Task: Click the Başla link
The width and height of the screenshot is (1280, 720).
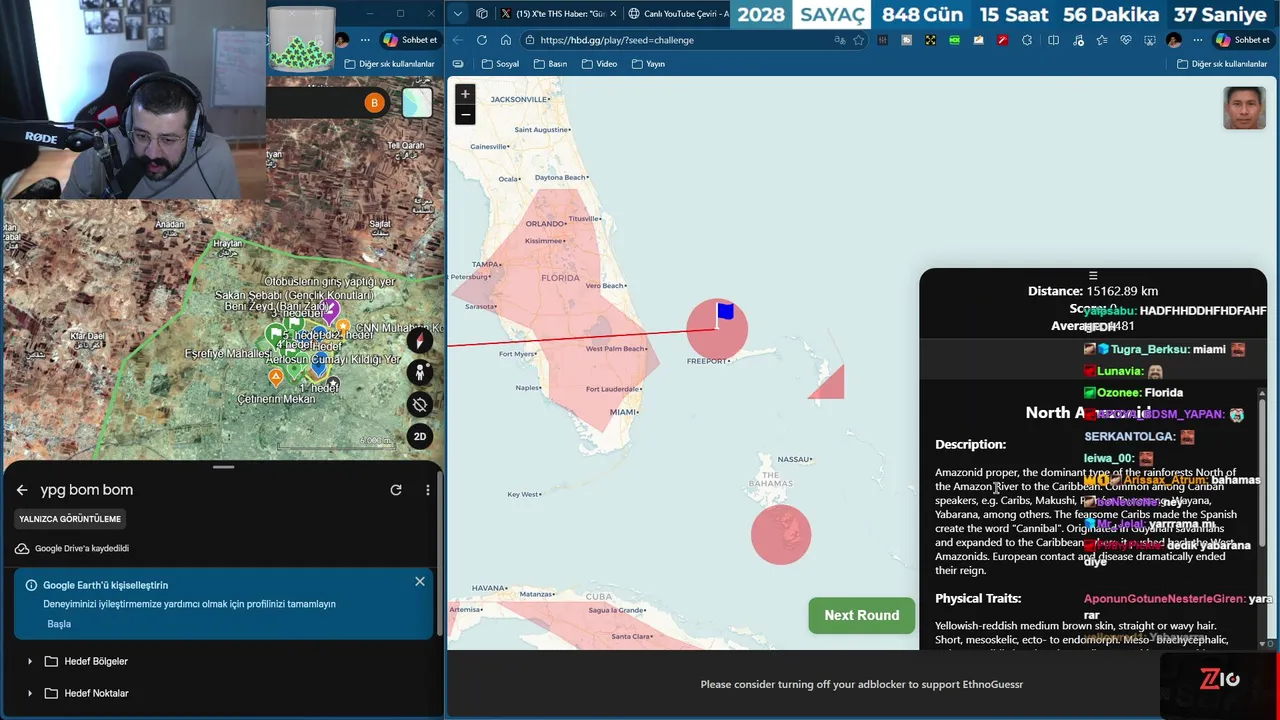Action: pyautogui.click(x=59, y=624)
